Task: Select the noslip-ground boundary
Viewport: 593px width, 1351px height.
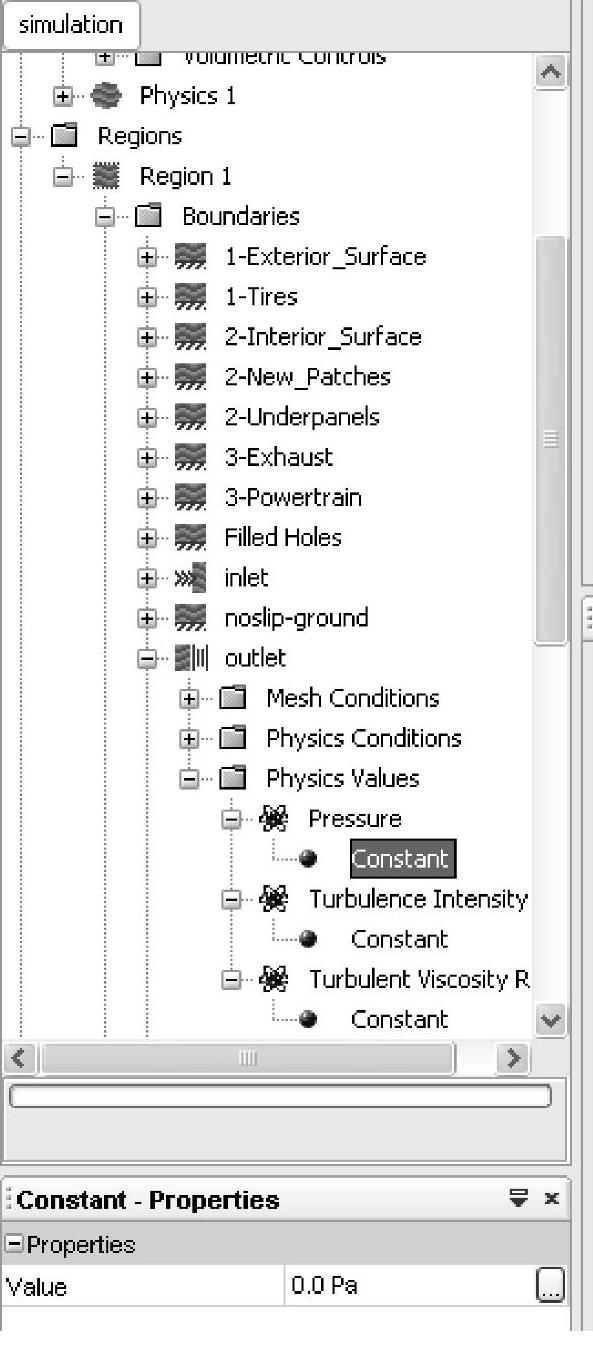Action: coord(296,617)
